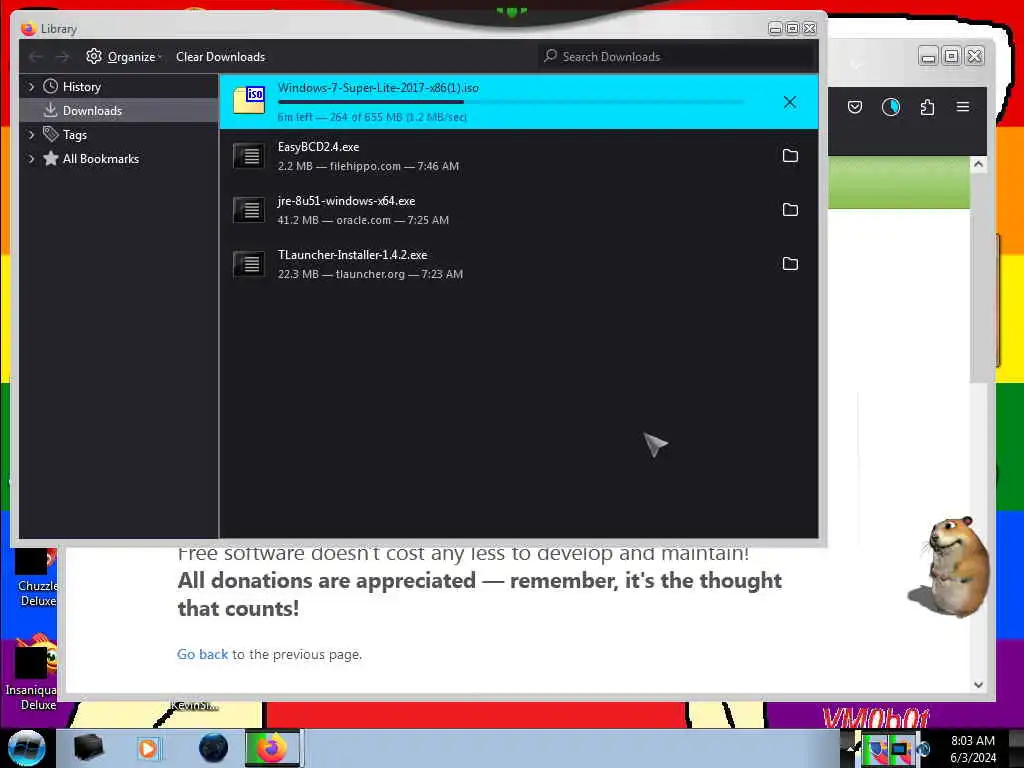Image resolution: width=1024 pixels, height=768 pixels.
Task: Open Firefox downloads progress toolbar icon
Action: pyautogui.click(x=891, y=107)
